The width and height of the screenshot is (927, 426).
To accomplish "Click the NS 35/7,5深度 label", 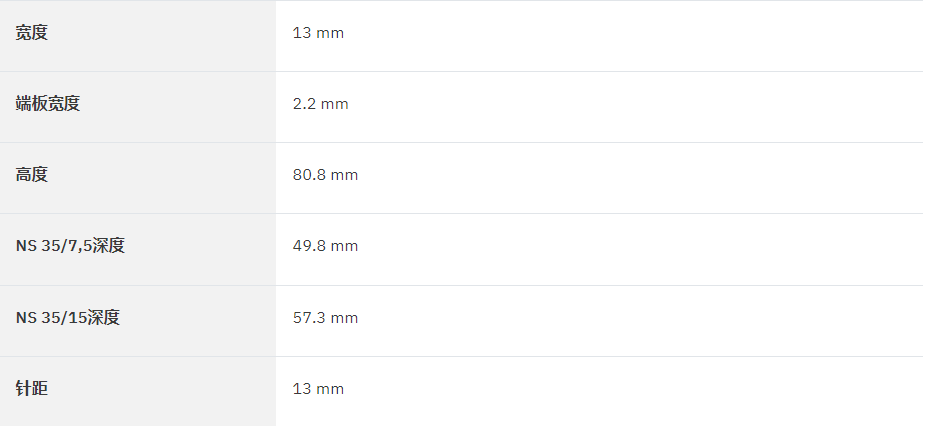I will pos(70,245).
